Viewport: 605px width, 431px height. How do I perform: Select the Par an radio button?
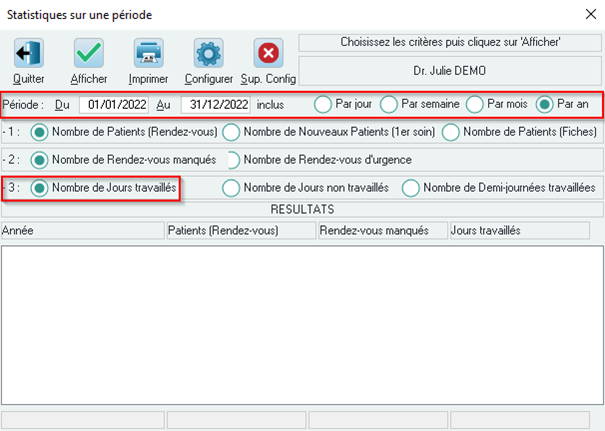pyautogui.click(x=544, y=104)
